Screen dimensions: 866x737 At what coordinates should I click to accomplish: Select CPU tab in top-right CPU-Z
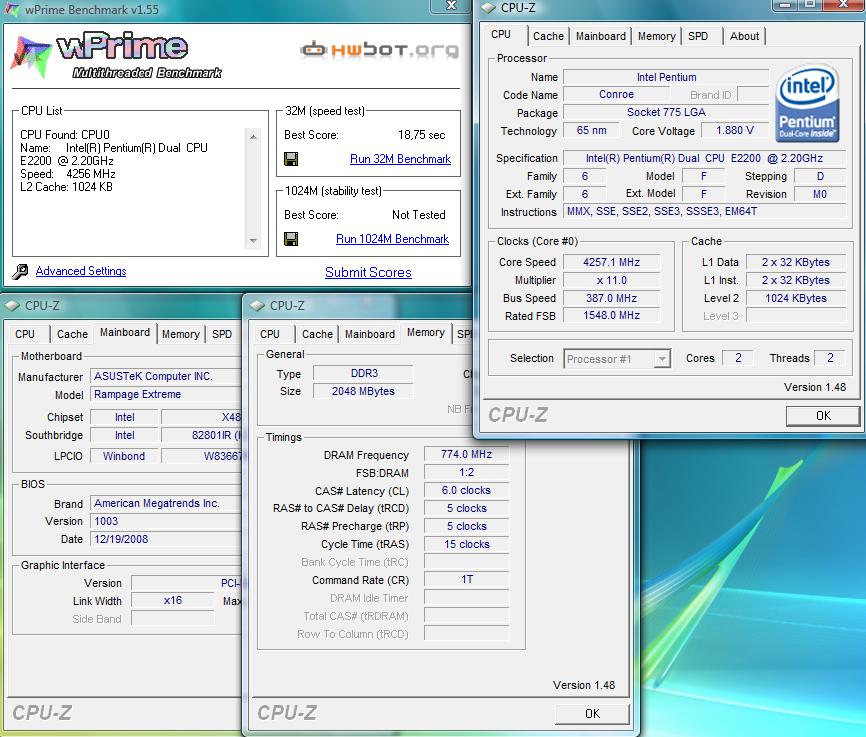click(501, 34)
